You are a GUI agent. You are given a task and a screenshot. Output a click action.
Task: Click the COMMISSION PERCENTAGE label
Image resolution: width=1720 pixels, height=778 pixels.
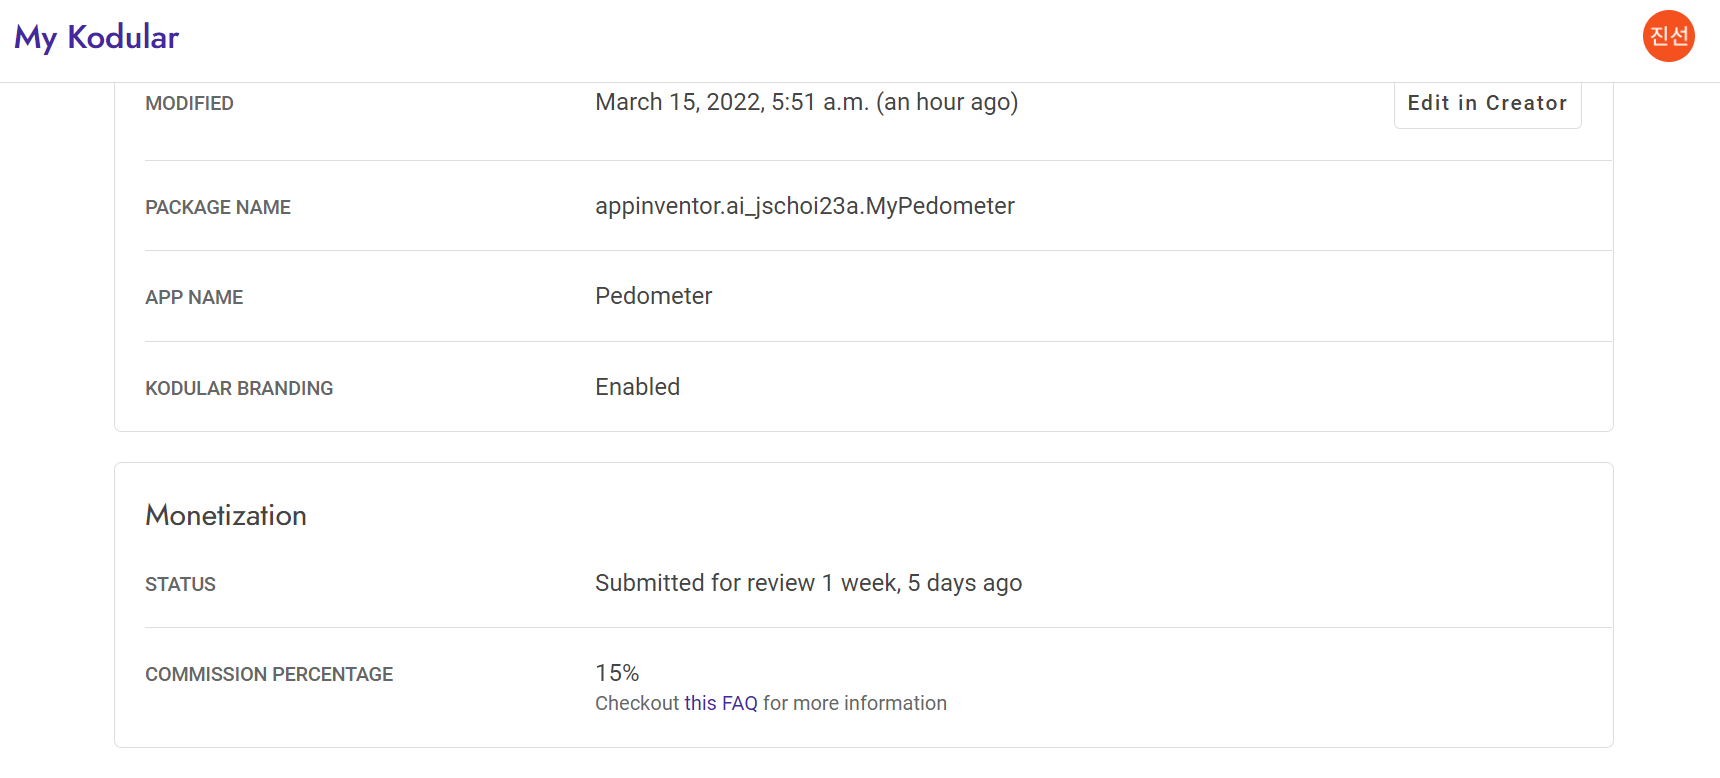269,674
